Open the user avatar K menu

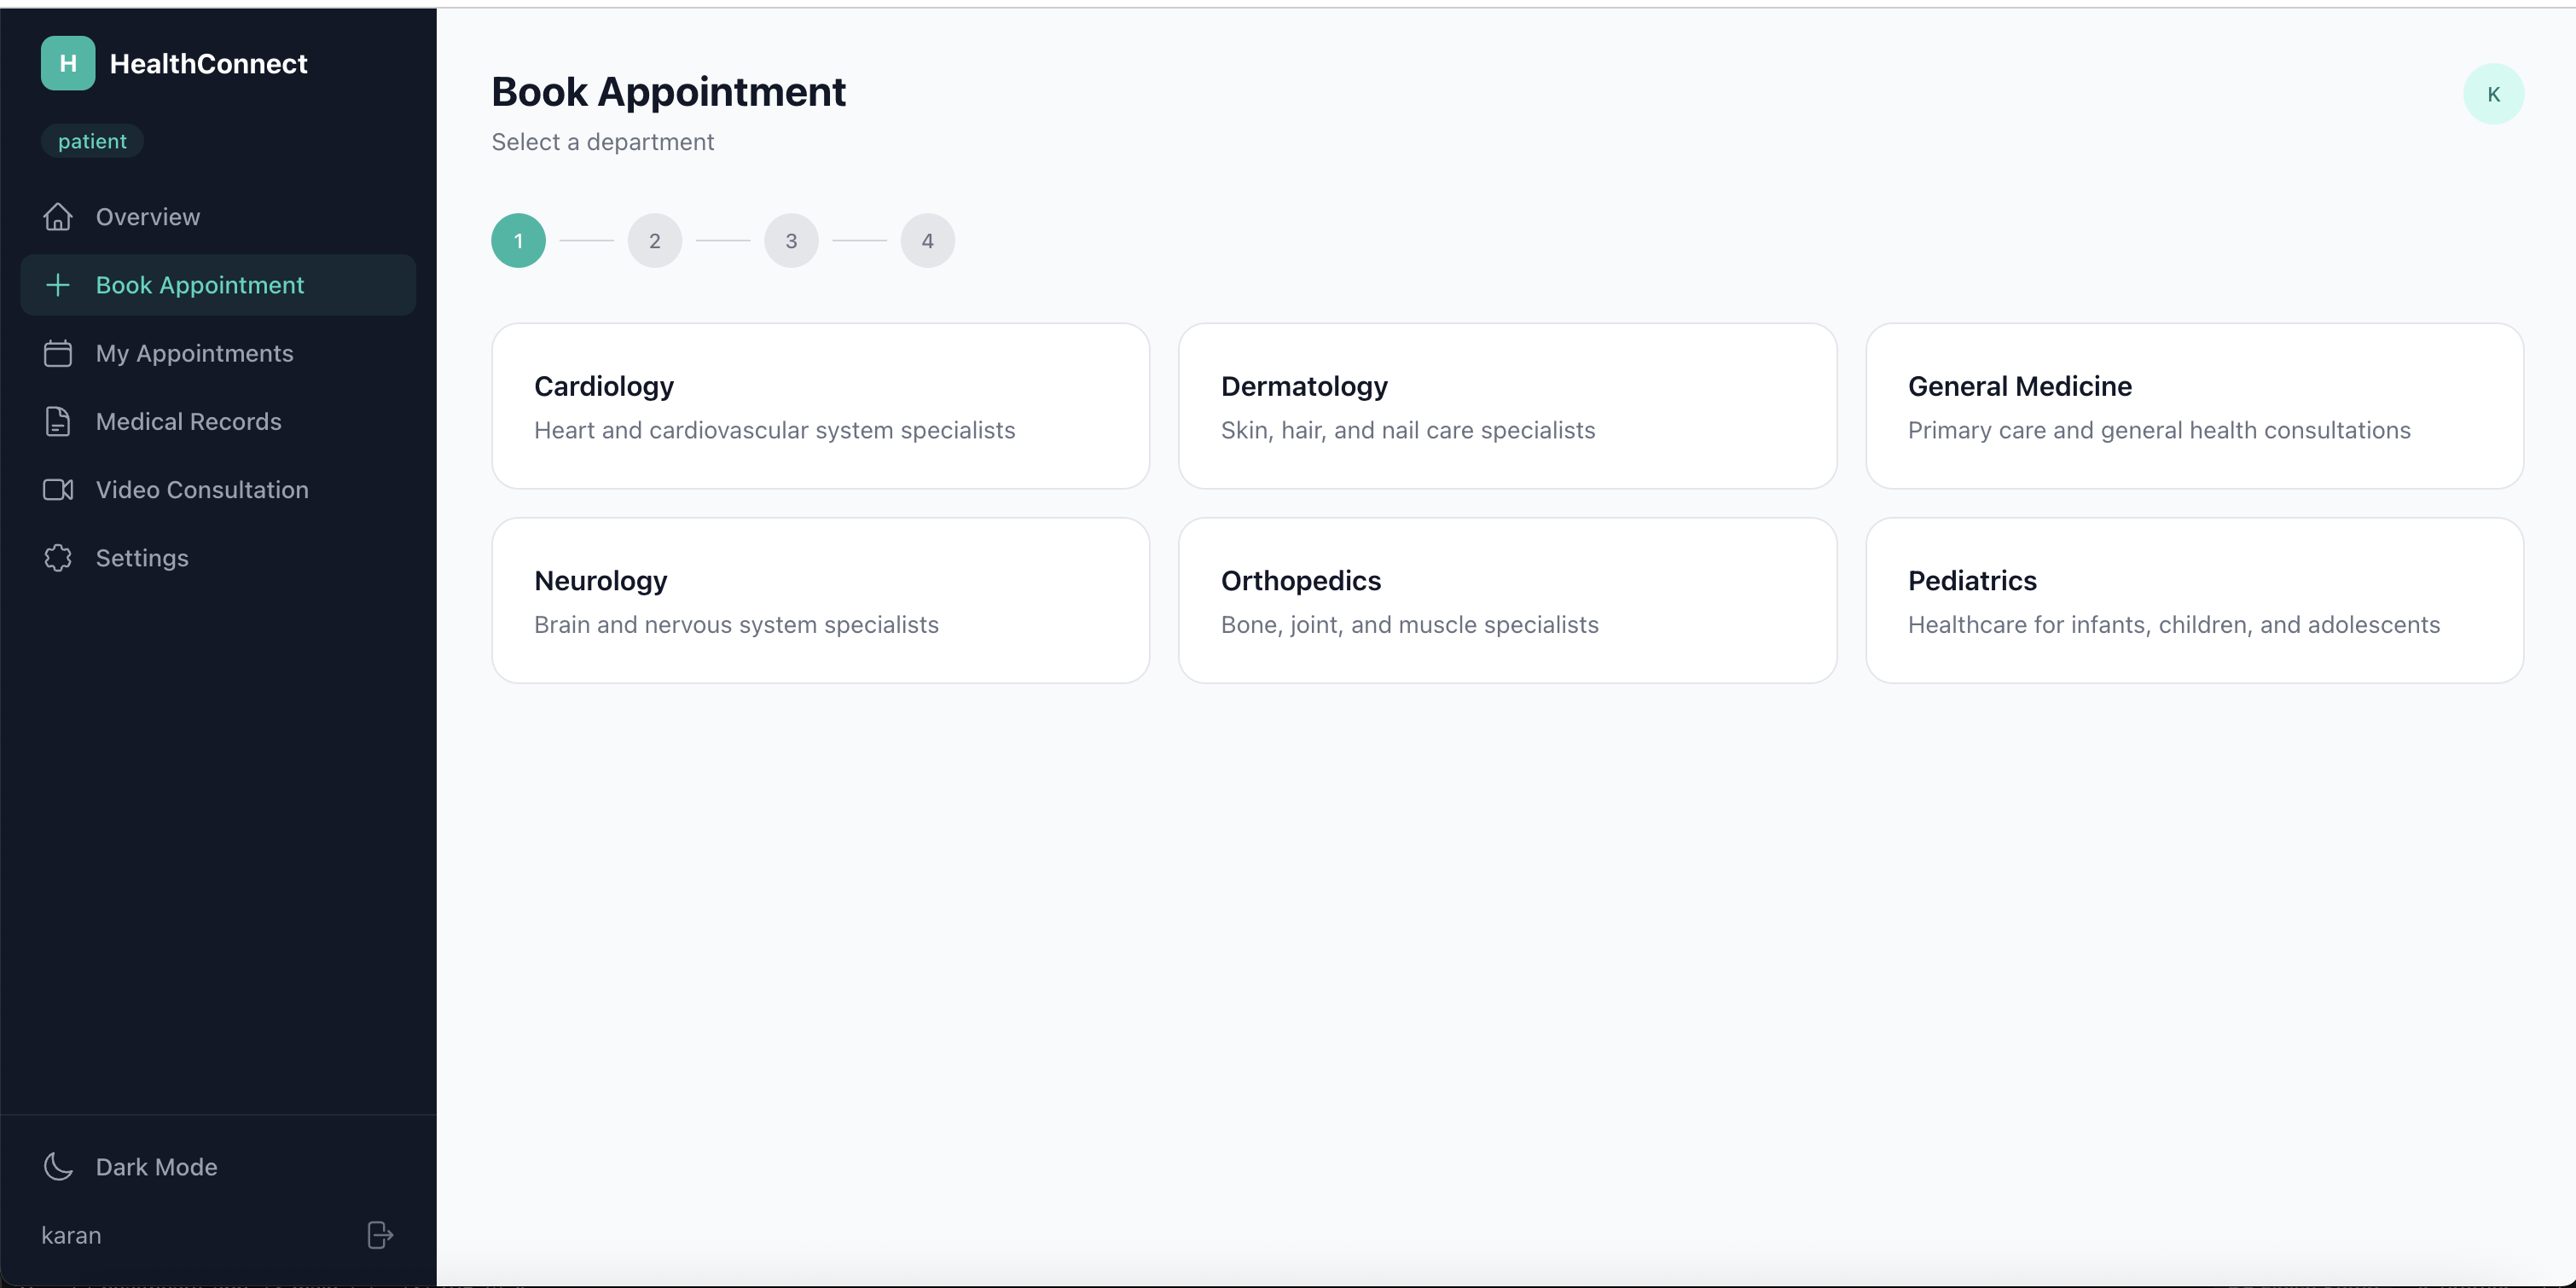[2492, 94]
